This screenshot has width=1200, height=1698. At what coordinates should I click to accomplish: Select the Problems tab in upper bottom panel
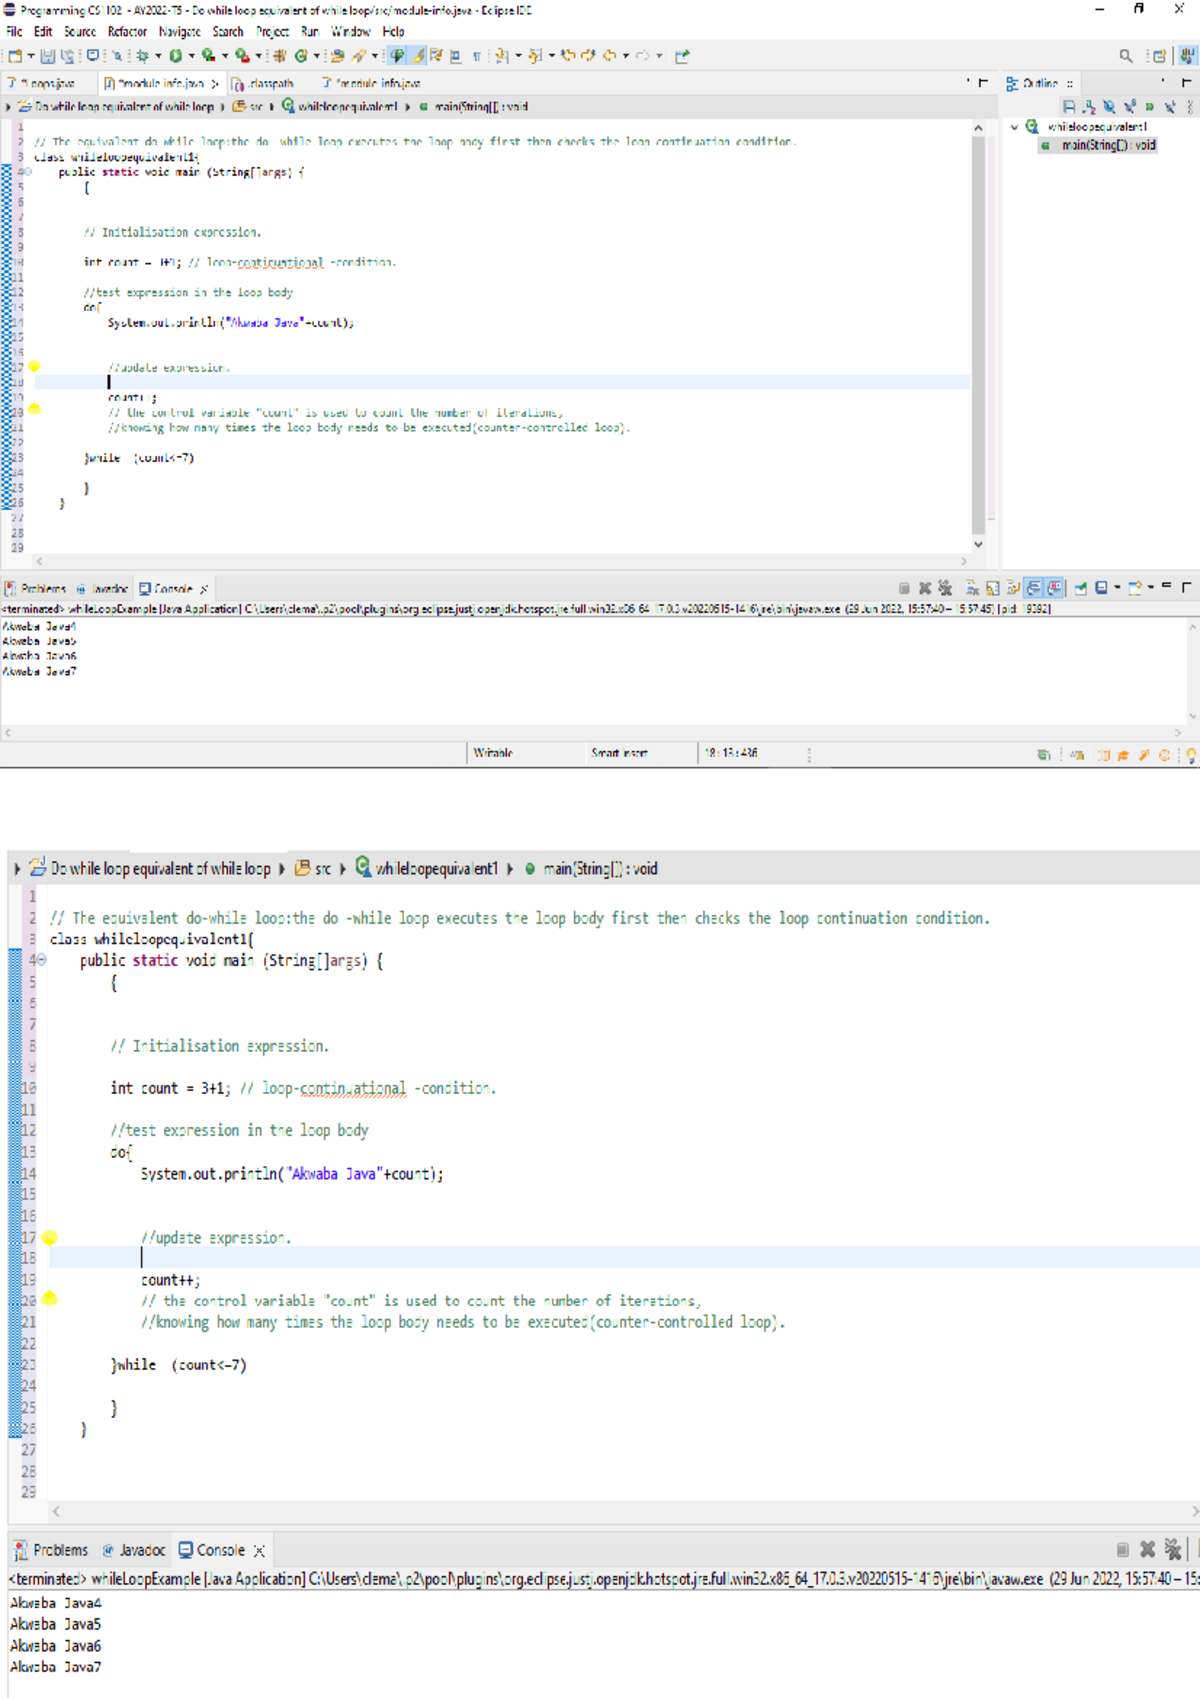[36, 589]
